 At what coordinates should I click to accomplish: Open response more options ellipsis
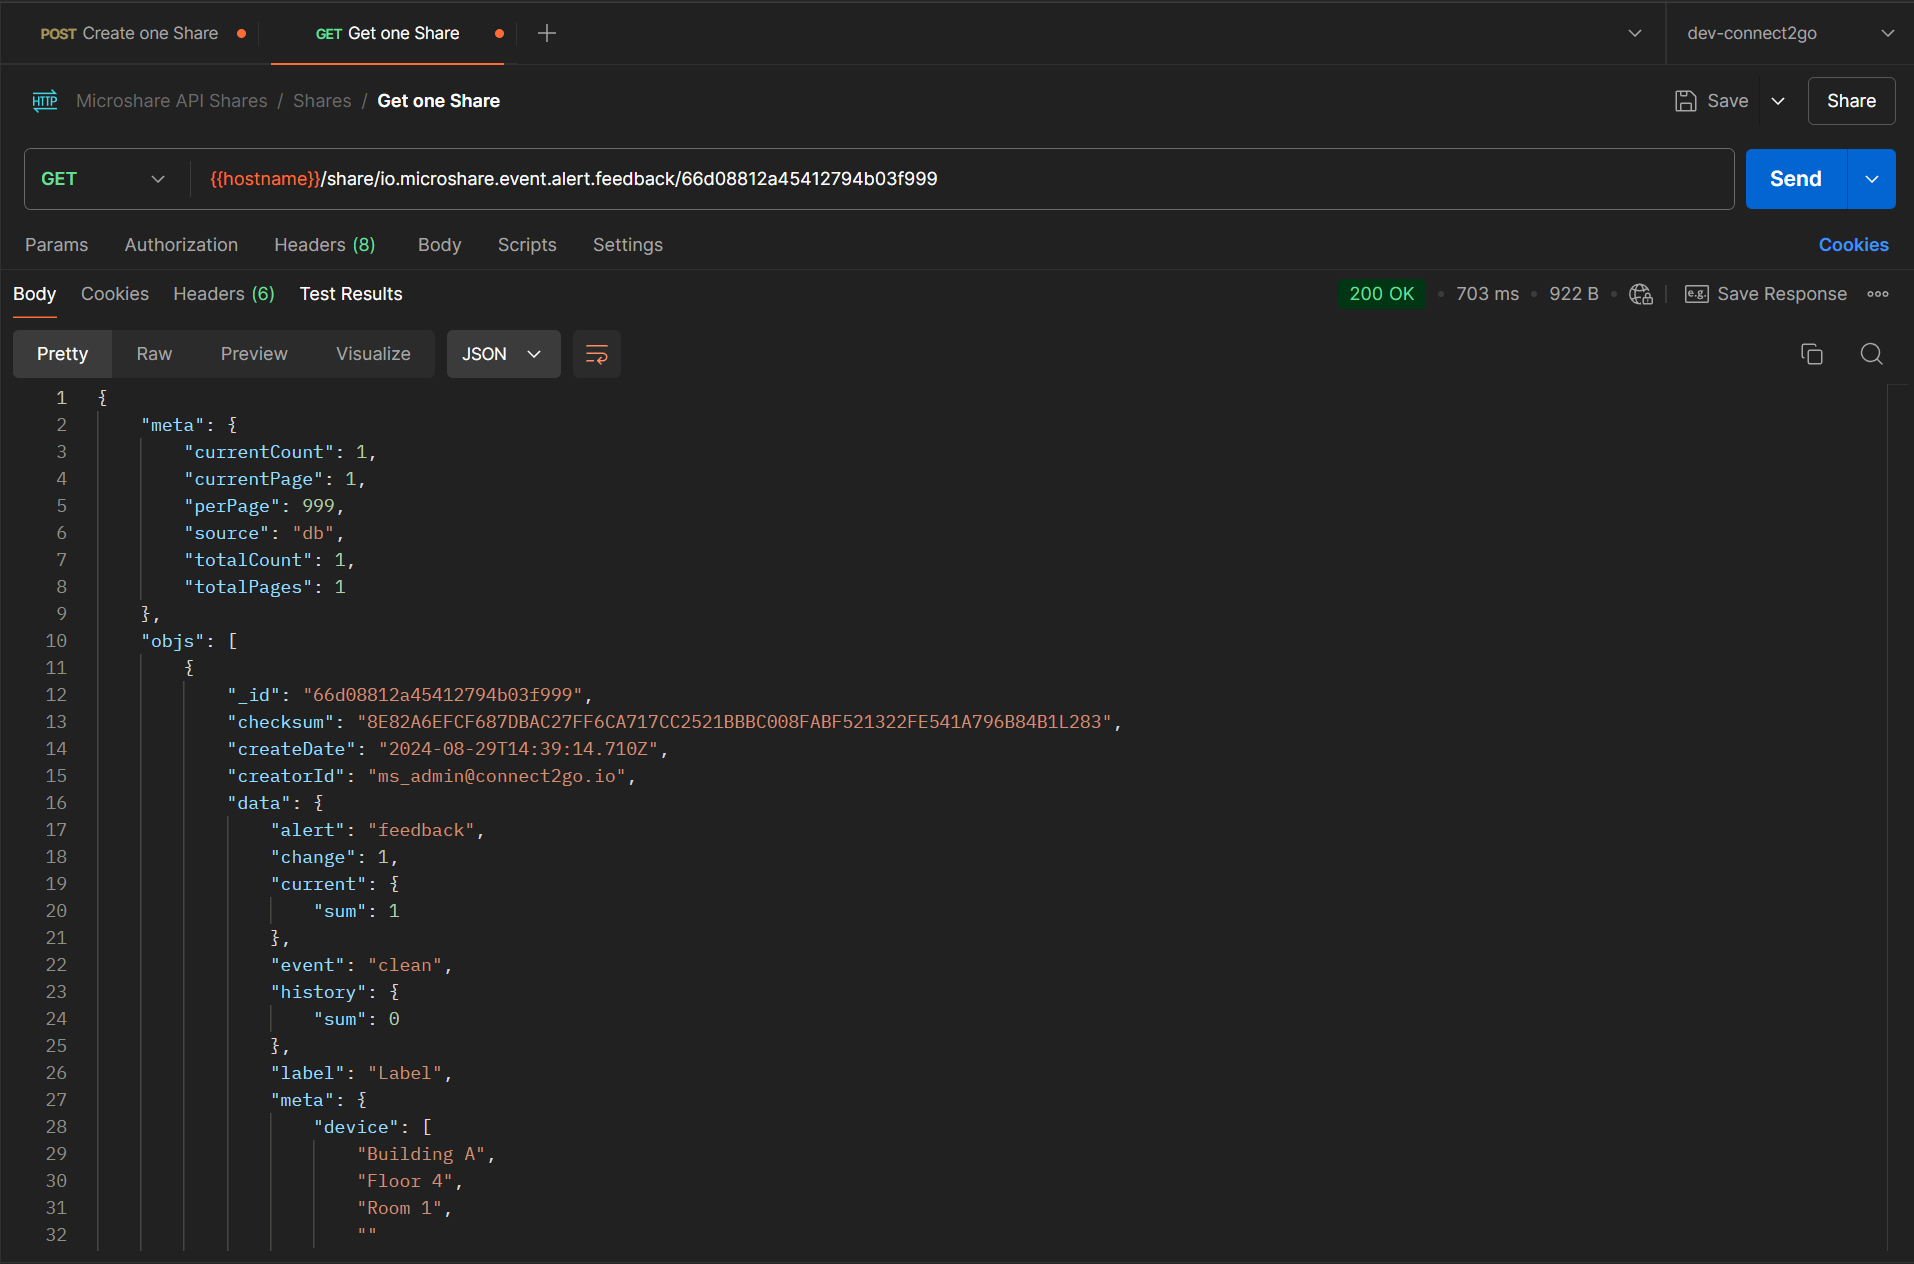pyautogui.click(x=1878, y=294)
